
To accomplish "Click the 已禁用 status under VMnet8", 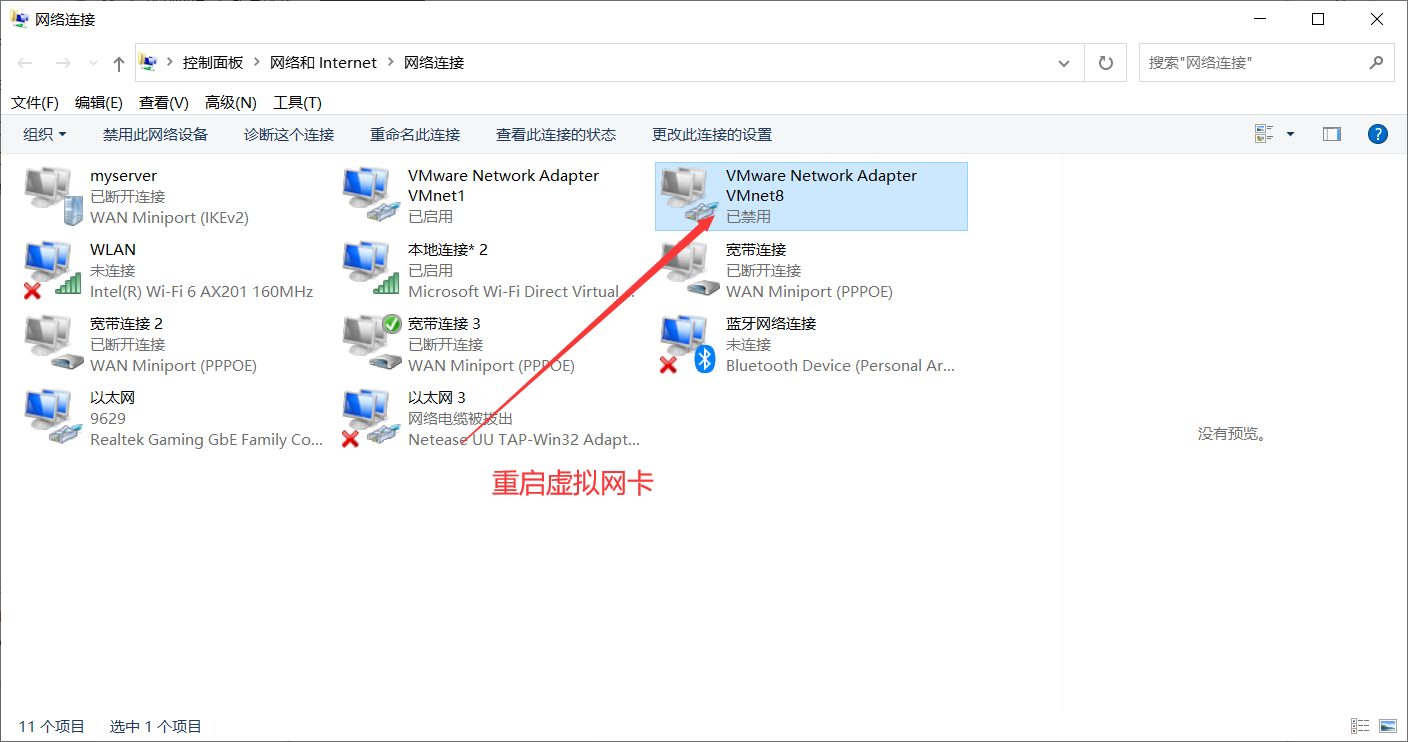I will coord(748,216).
